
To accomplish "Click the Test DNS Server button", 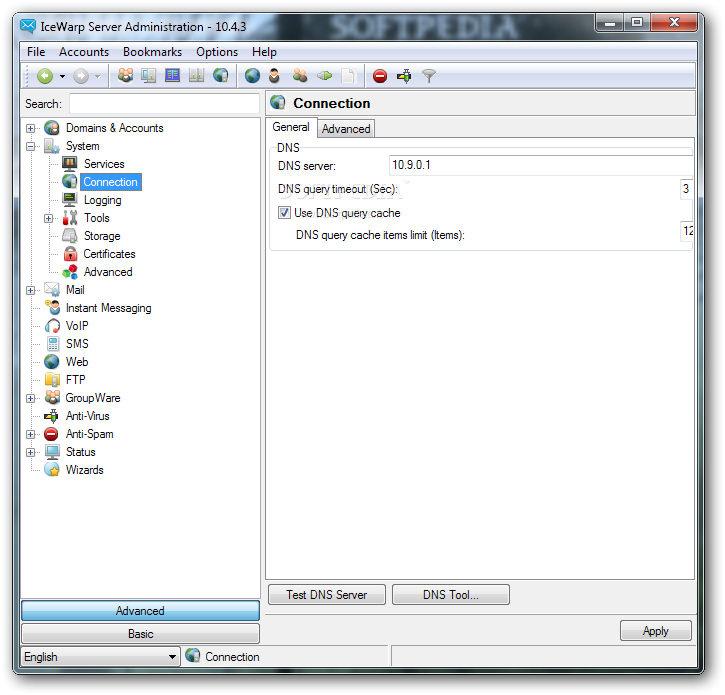I will pos(326,595).
